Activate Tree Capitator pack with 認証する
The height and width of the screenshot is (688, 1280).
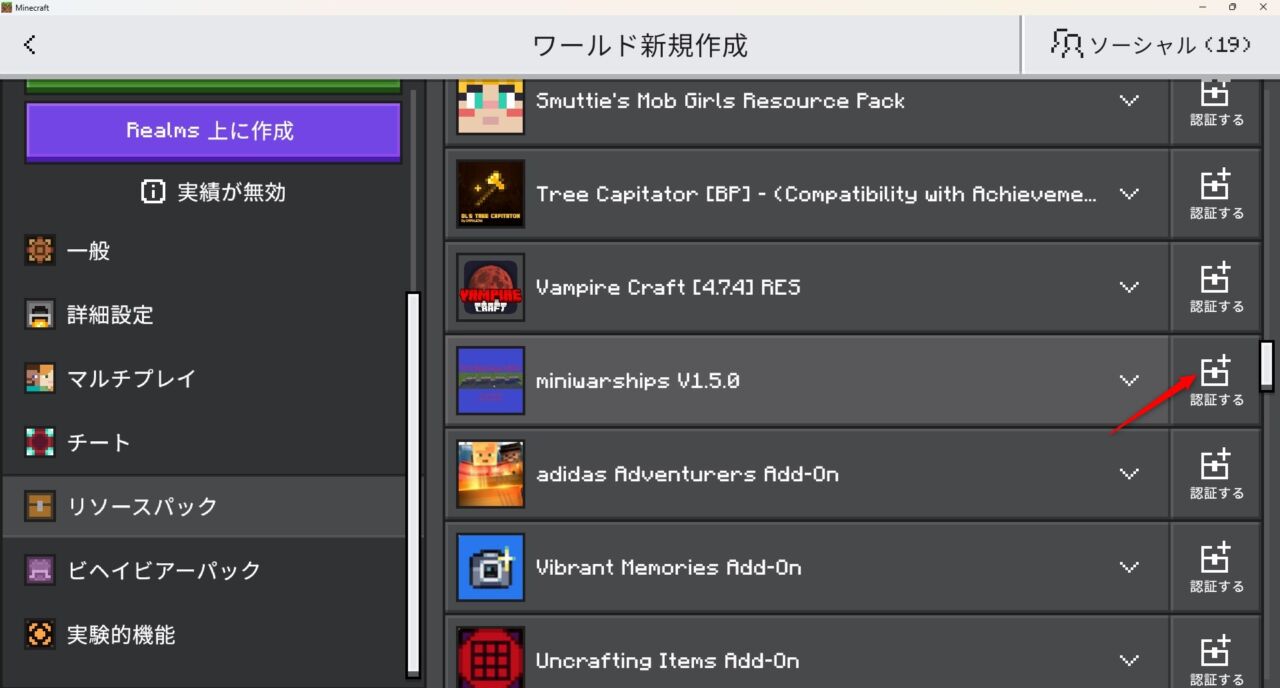[x=1216, y=194]
